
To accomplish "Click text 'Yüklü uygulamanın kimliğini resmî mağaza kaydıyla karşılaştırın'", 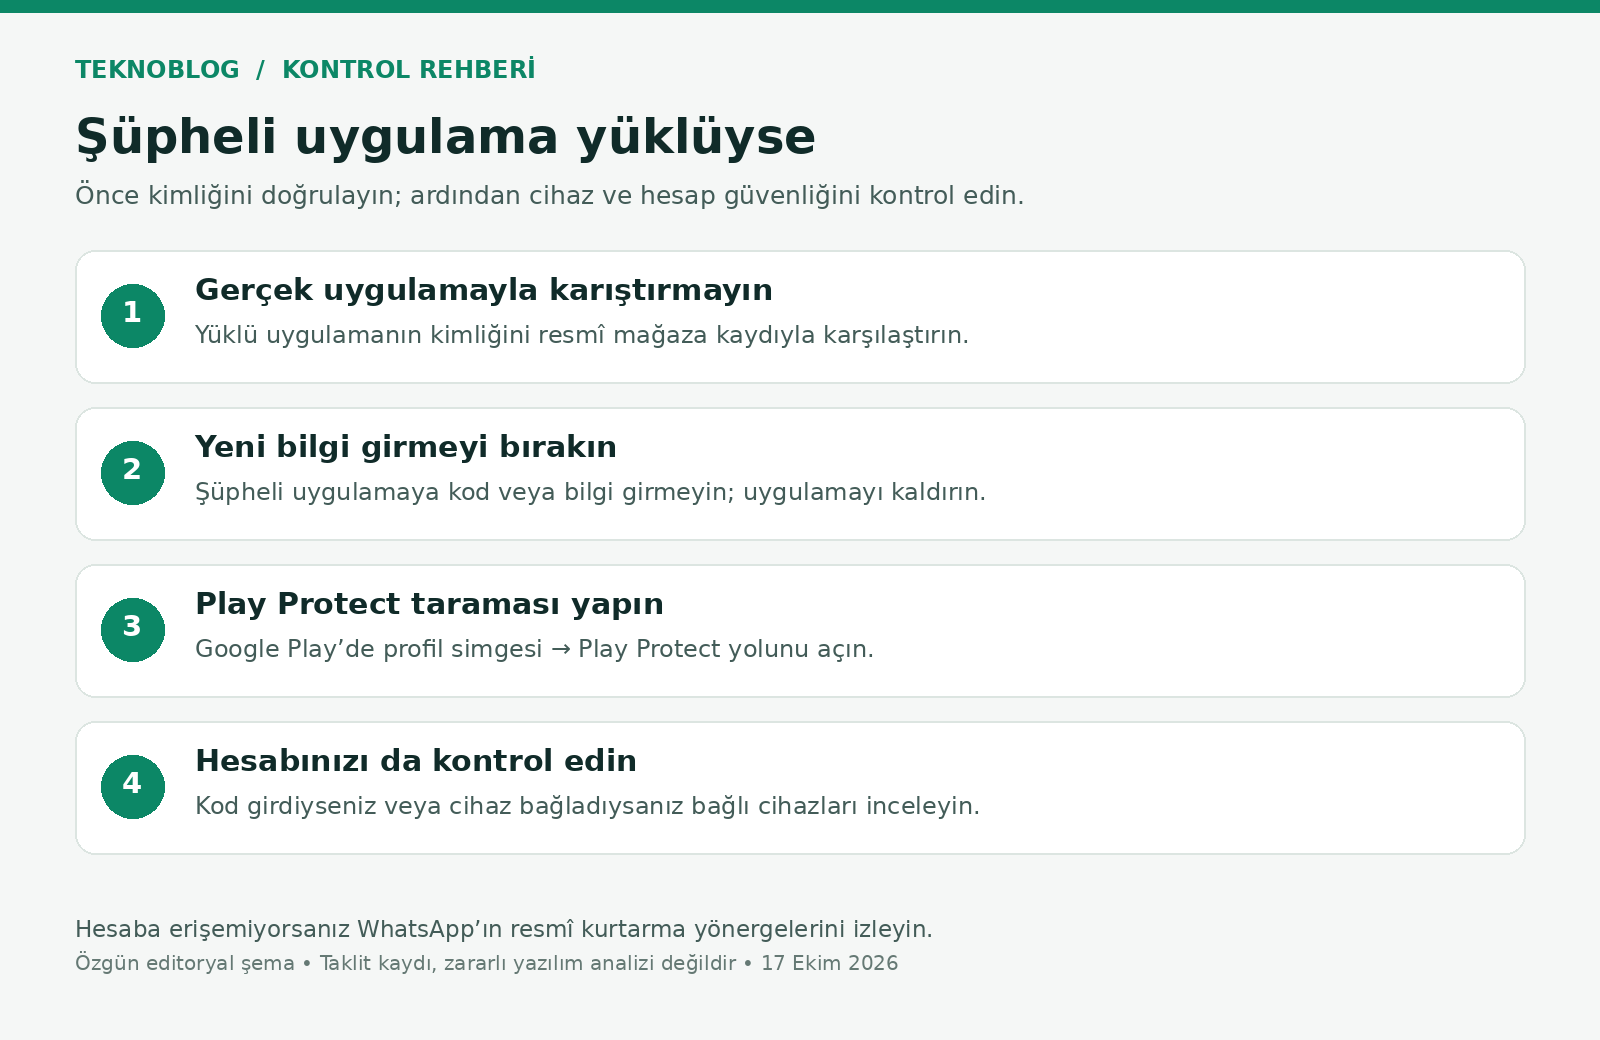I will 582,335.
